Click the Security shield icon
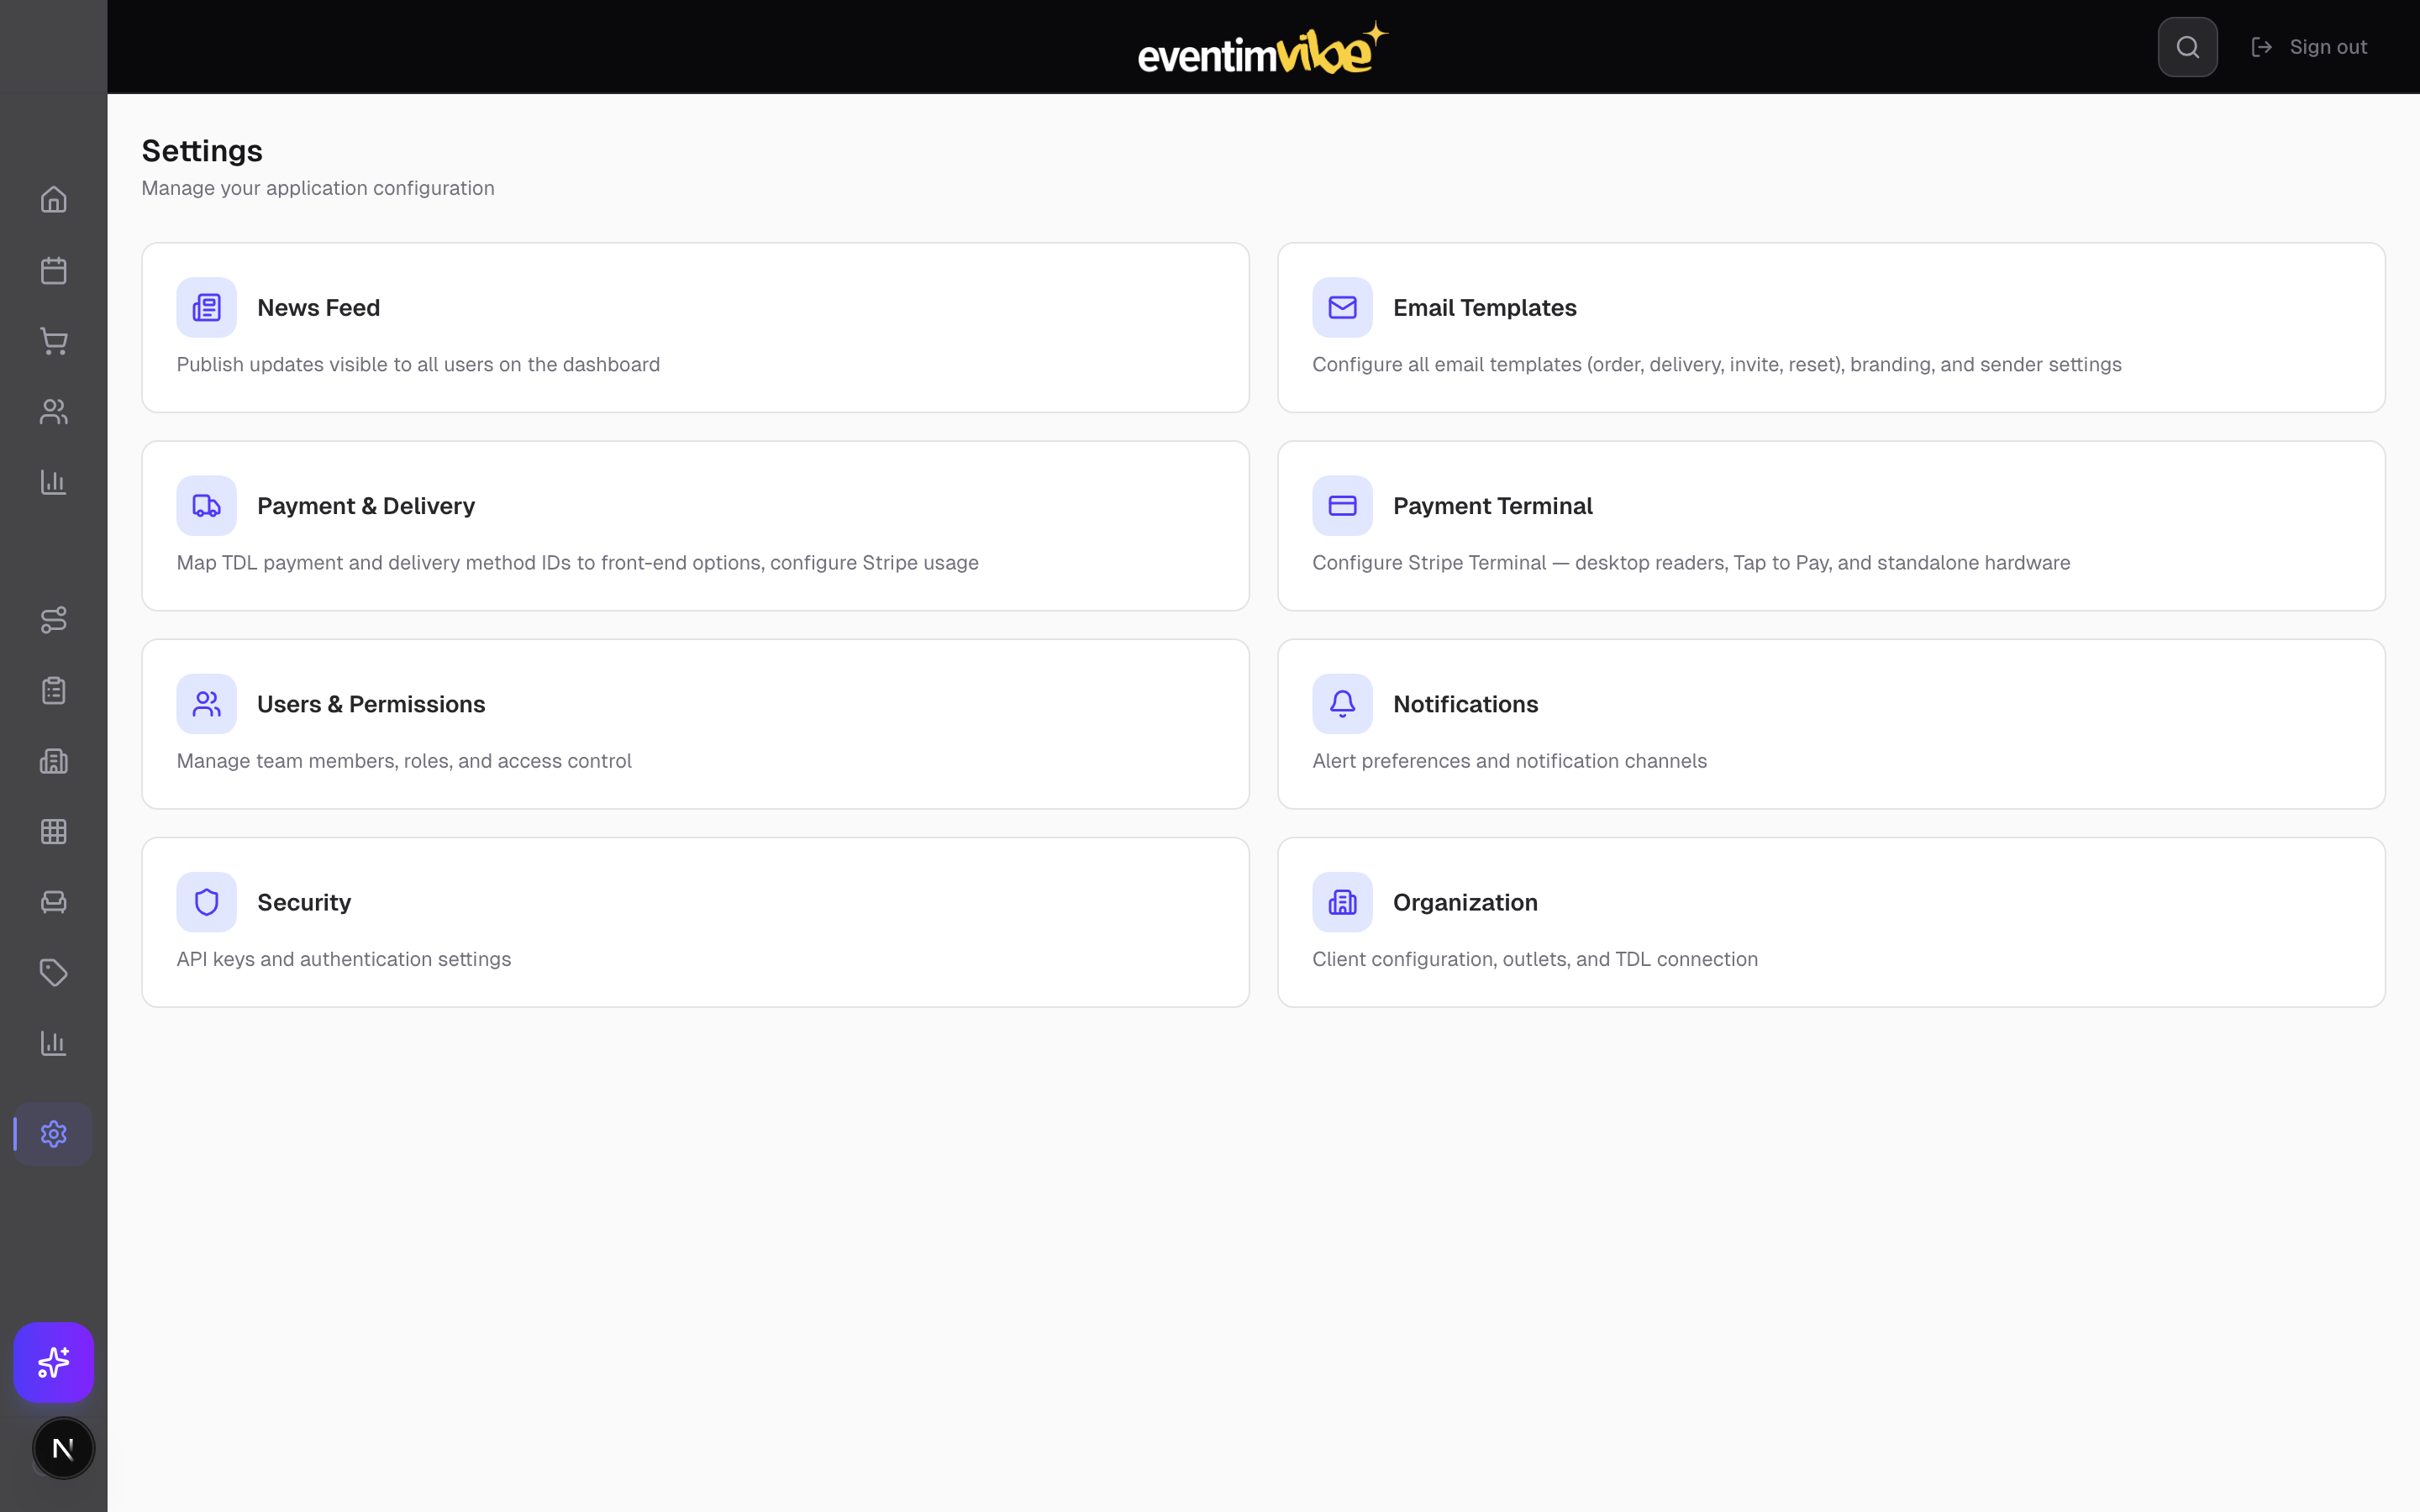Screen dimensions: 2420x1512 [x=207, y=902]
